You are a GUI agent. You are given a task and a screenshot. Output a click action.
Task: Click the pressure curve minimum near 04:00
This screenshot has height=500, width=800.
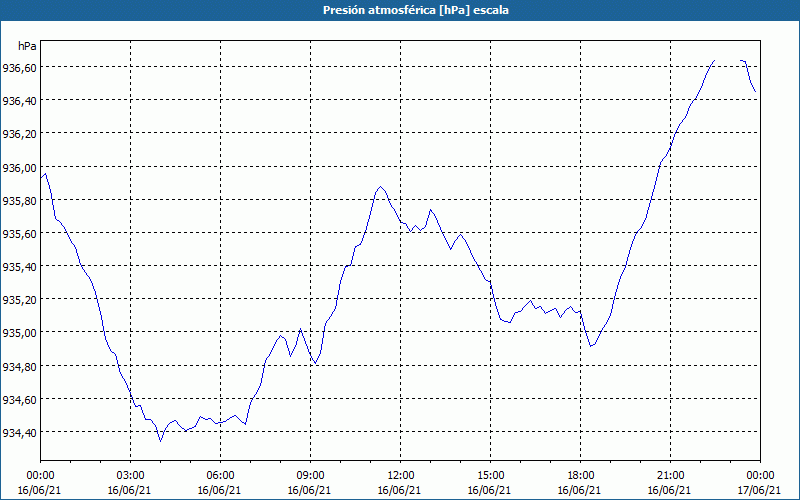click(x=160, y=441)
